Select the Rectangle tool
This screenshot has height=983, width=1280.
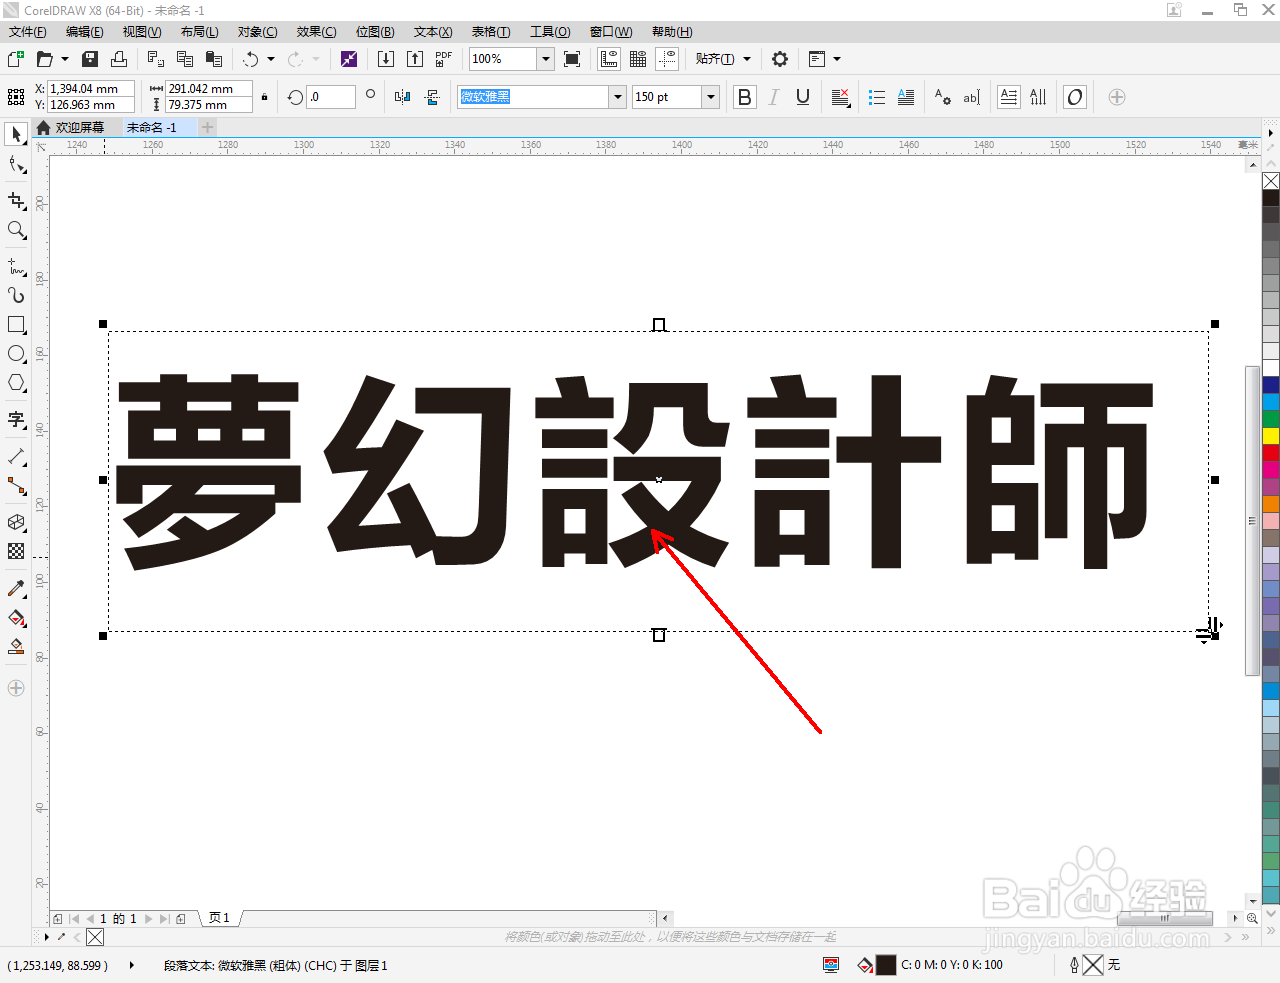click(16, 325)
